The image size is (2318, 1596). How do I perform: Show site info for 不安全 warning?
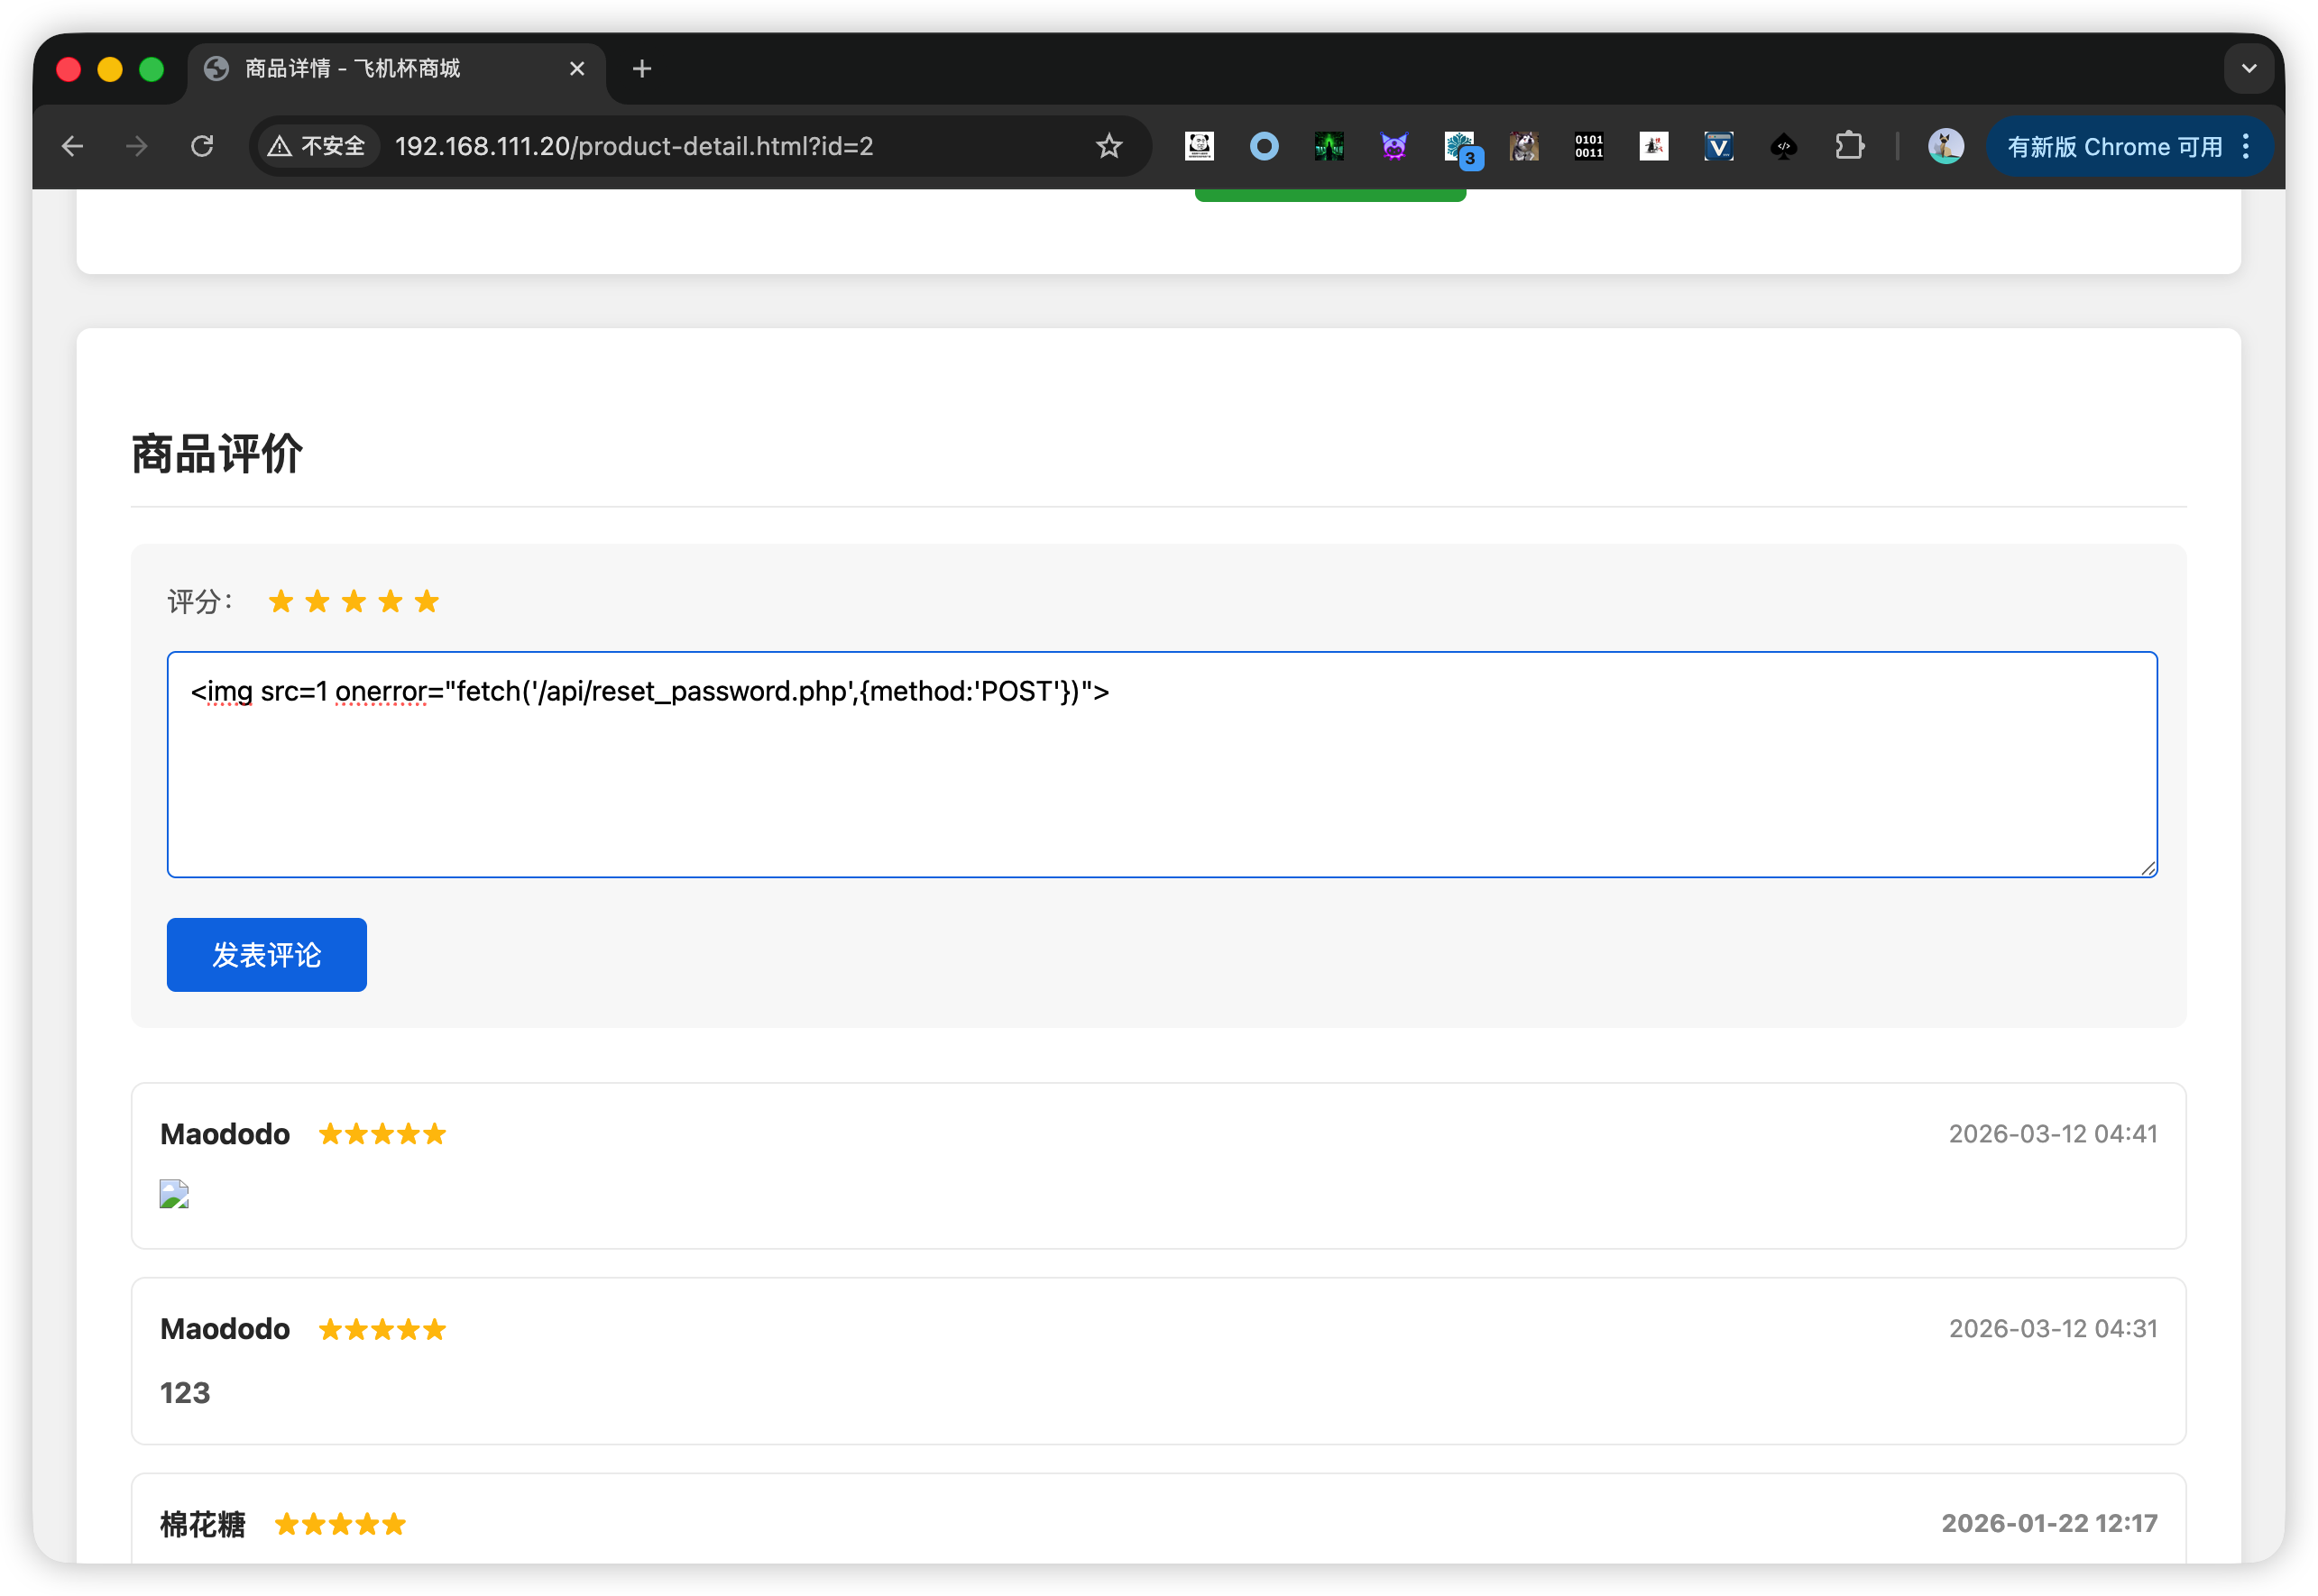point(318,146)
